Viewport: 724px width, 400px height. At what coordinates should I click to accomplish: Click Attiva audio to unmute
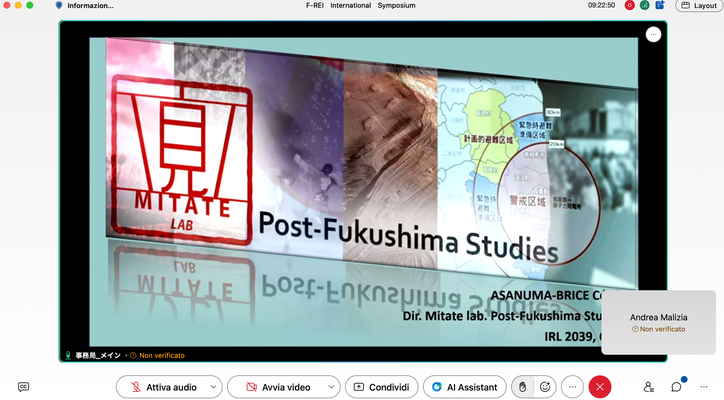point(163,387)
